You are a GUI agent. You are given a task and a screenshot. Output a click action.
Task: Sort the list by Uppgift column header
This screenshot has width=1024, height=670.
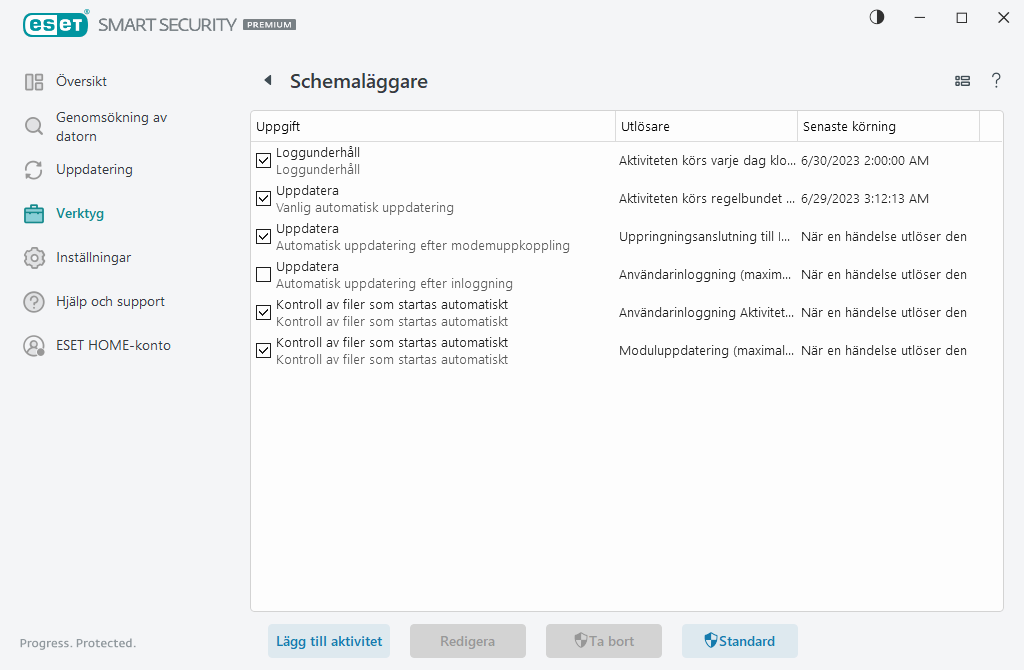pyautogui.click(x=432, y=127)
